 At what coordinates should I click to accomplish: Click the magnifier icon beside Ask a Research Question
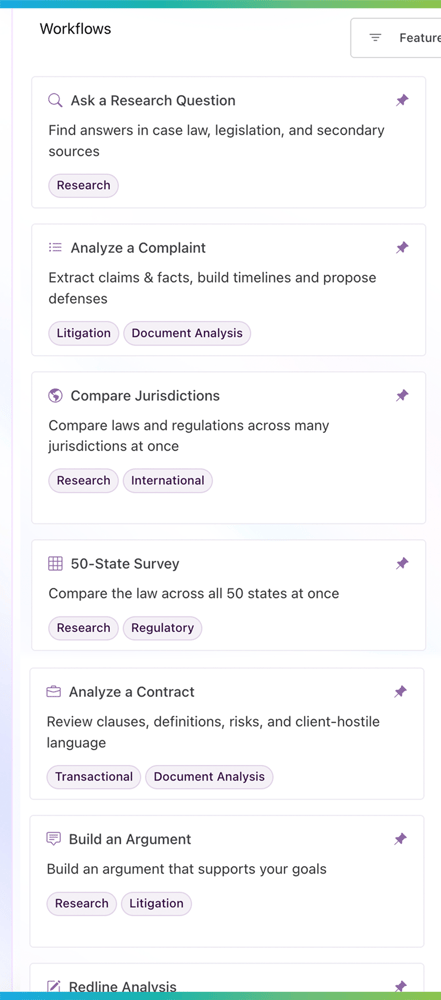pos(56,100)
